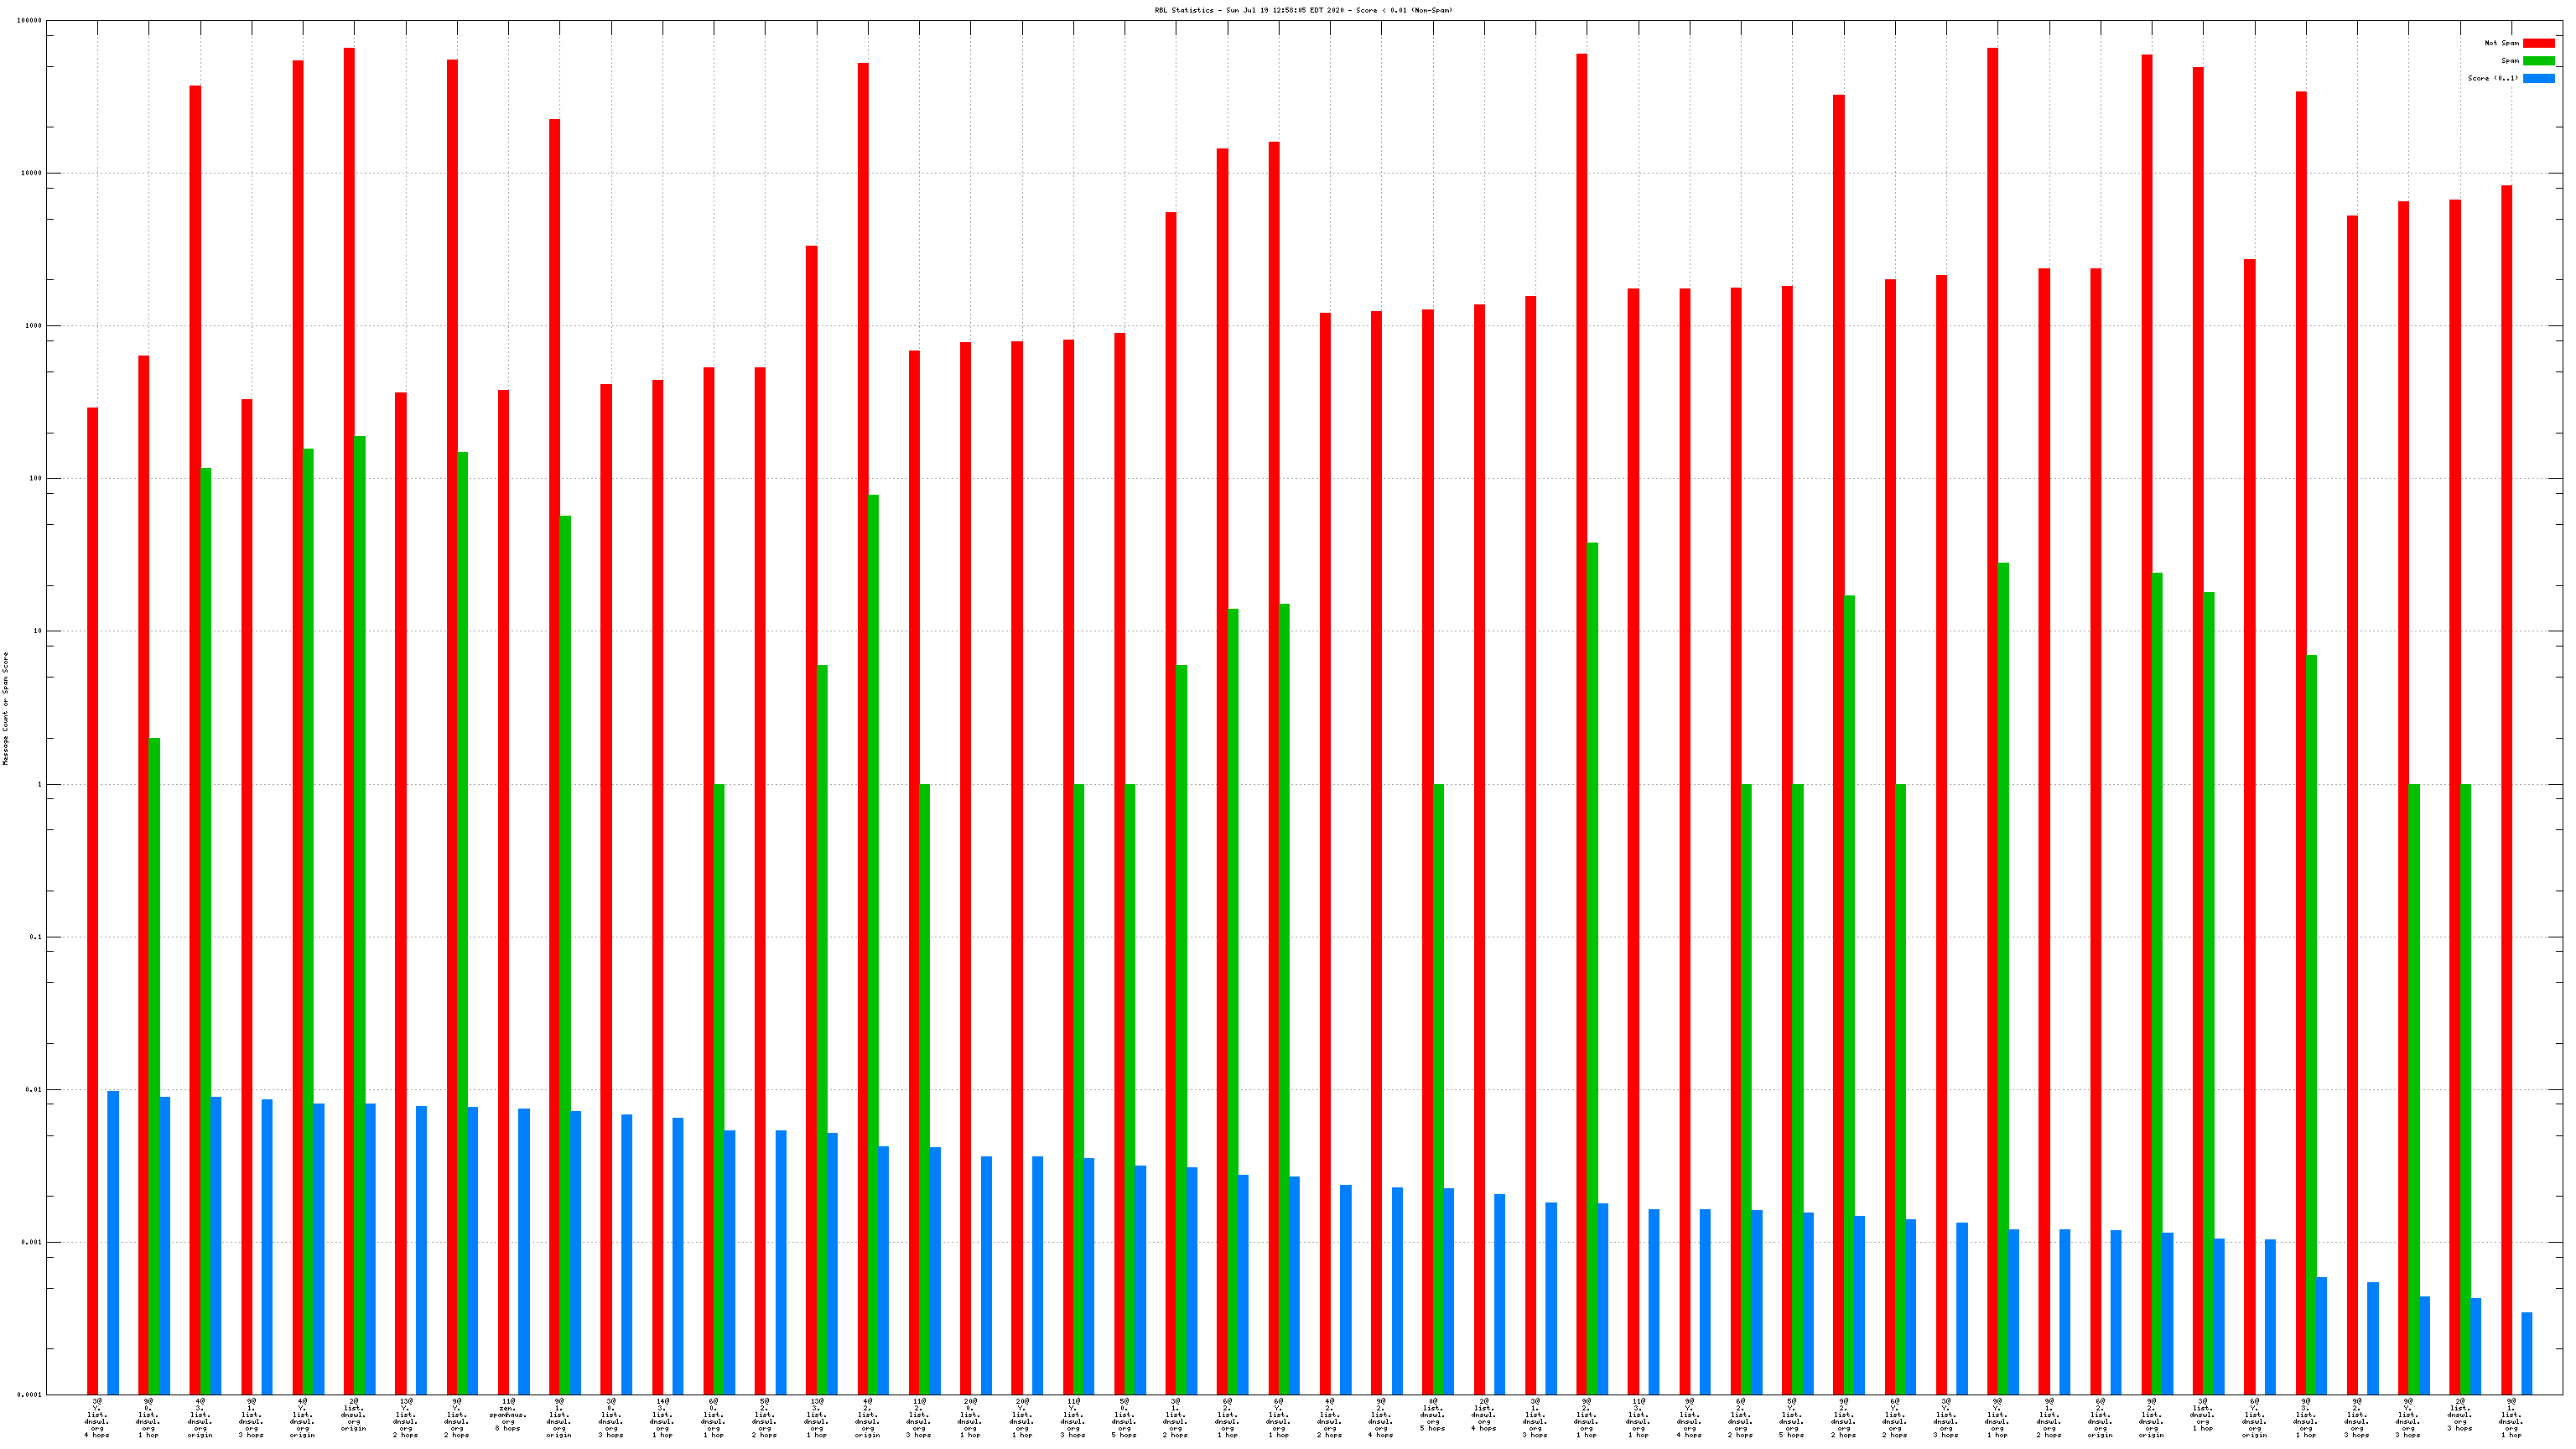
Task: Click the 0@ list.dnswl.org 5 hops label
Action: [x=1432, y=1415]
